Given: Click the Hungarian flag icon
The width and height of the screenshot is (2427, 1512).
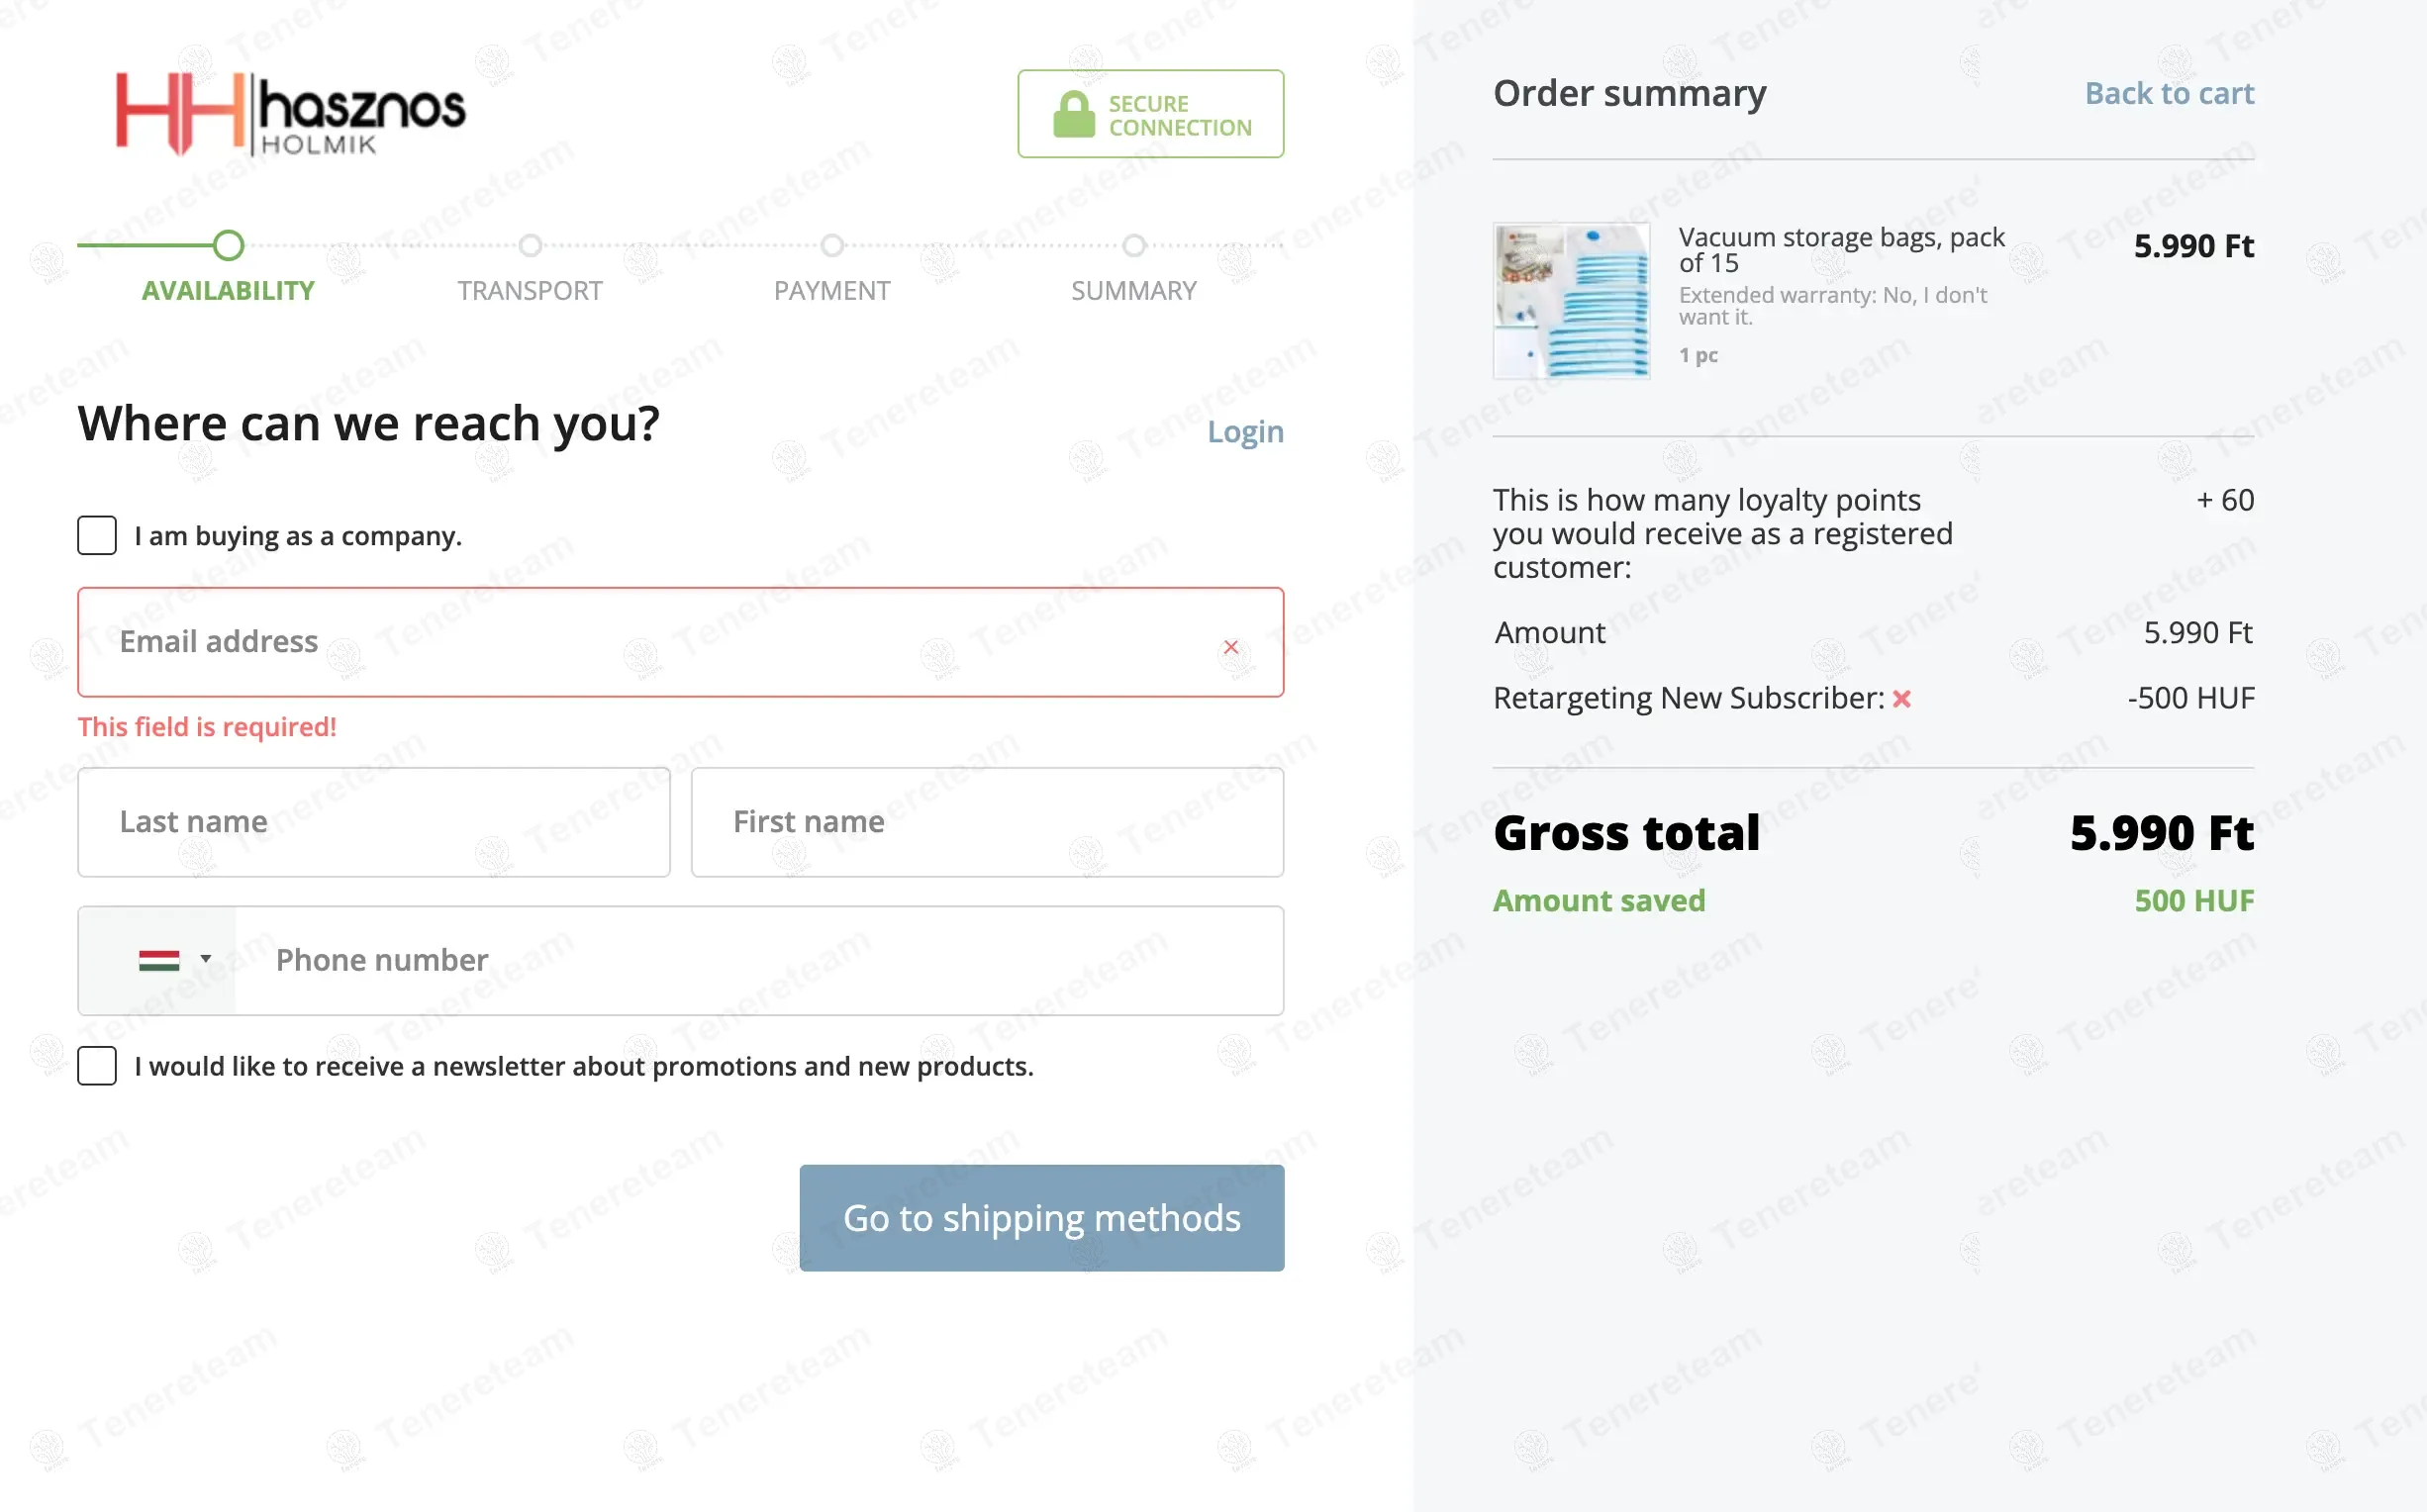Looking at the screenshot, I should 159,960.
